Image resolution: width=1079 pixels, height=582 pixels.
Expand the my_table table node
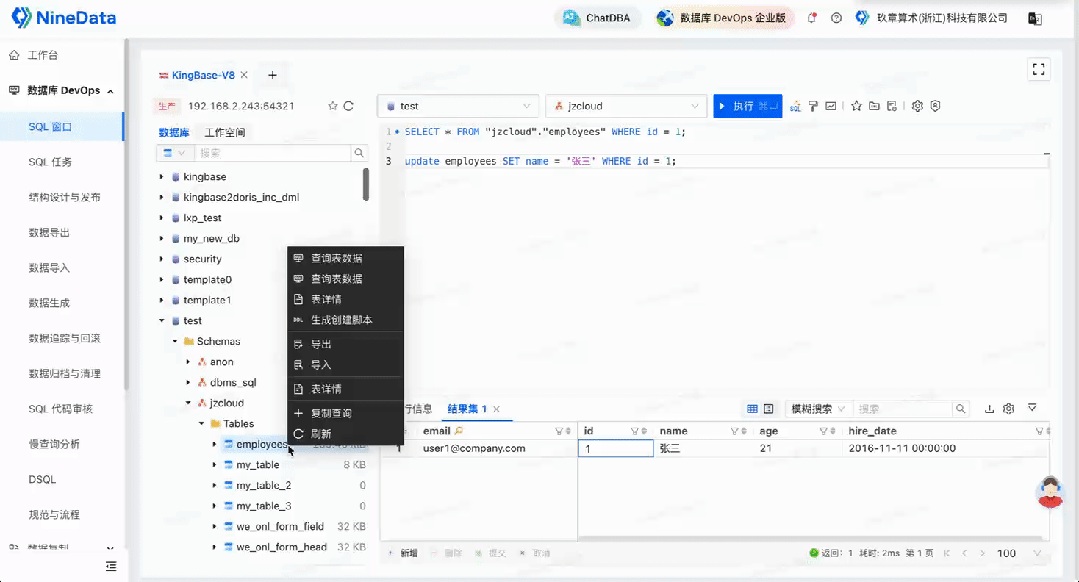pyautogui.click(x=214, y=465)
